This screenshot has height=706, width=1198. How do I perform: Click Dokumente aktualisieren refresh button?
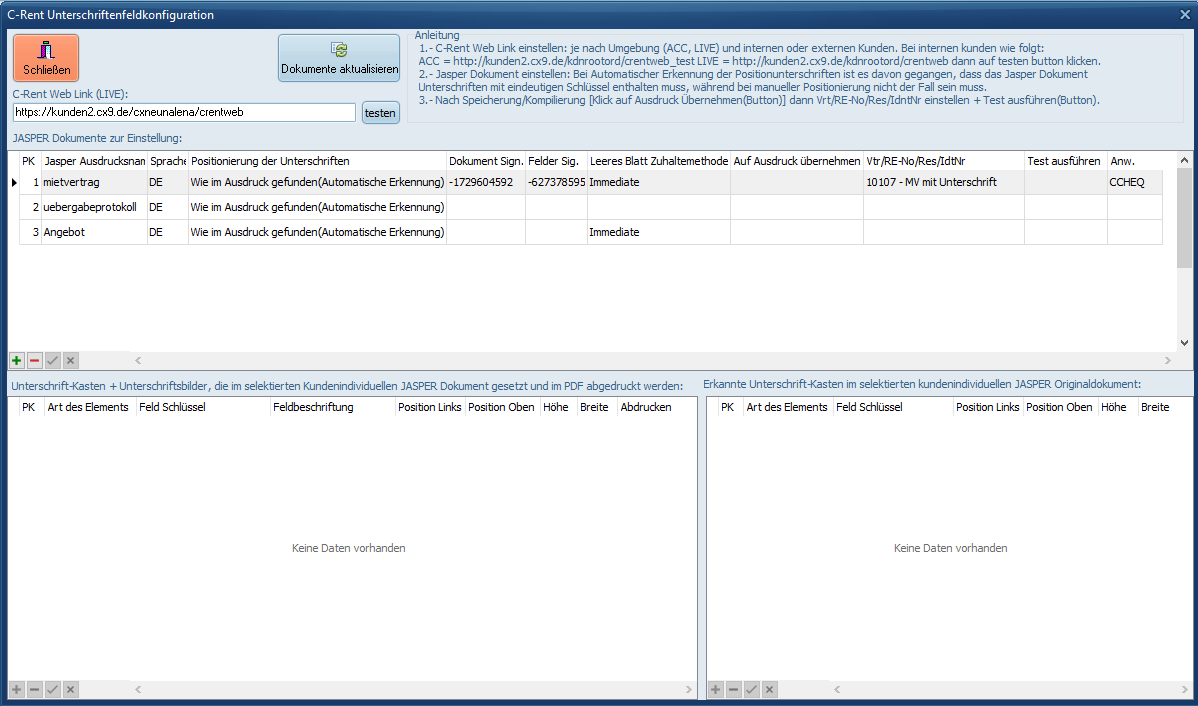click(339, 58)
